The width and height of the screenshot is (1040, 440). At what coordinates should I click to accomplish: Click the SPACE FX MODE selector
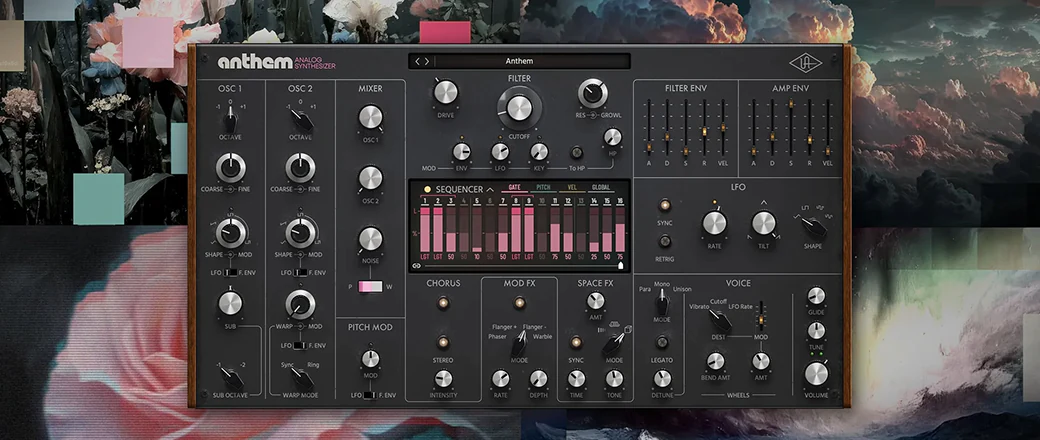[614, 342]
